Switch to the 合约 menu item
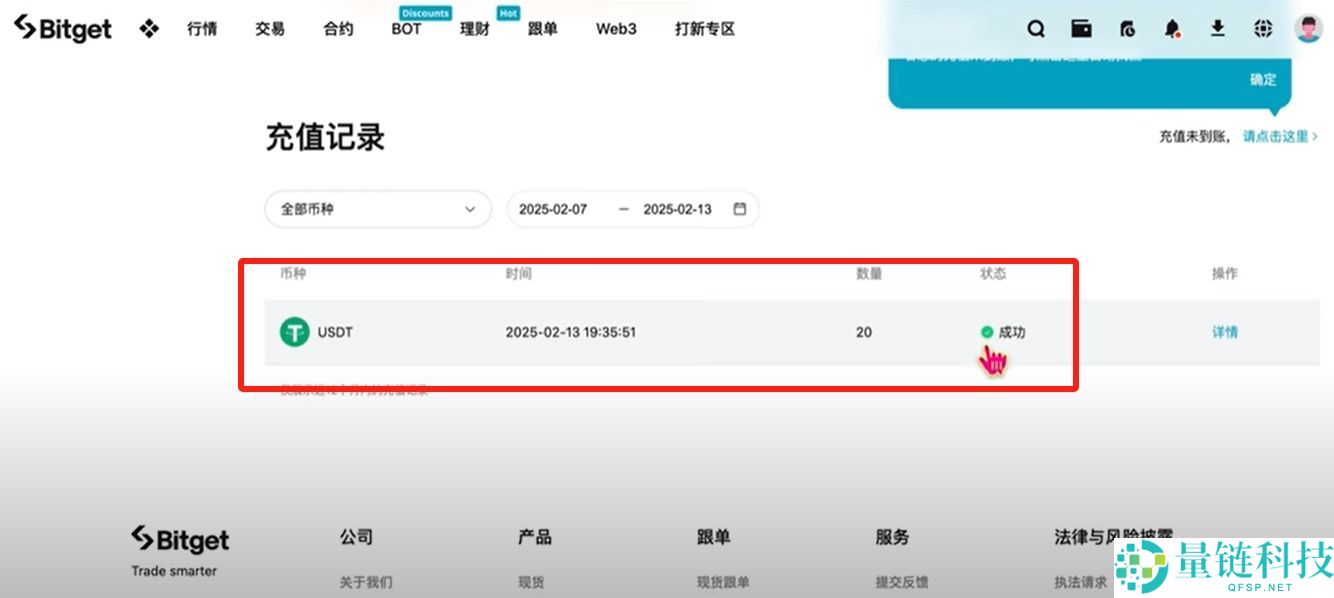Viewport: 1334px width, 598px height. pyautogui.click(x=337, y=29)
